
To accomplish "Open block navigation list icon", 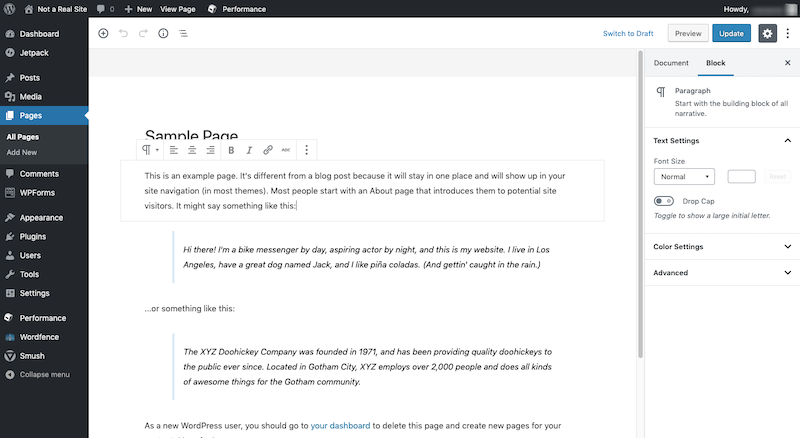I will (183, 33).
